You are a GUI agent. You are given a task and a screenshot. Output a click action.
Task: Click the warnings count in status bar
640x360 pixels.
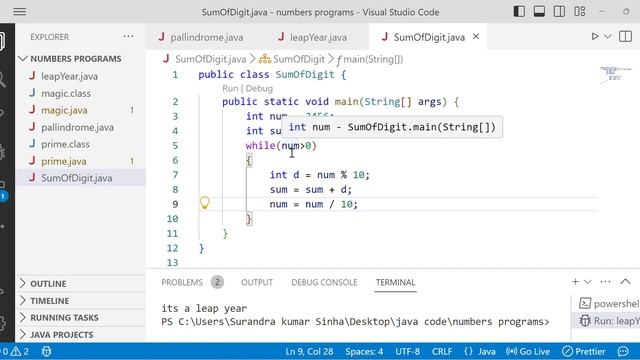pos(20,351)
